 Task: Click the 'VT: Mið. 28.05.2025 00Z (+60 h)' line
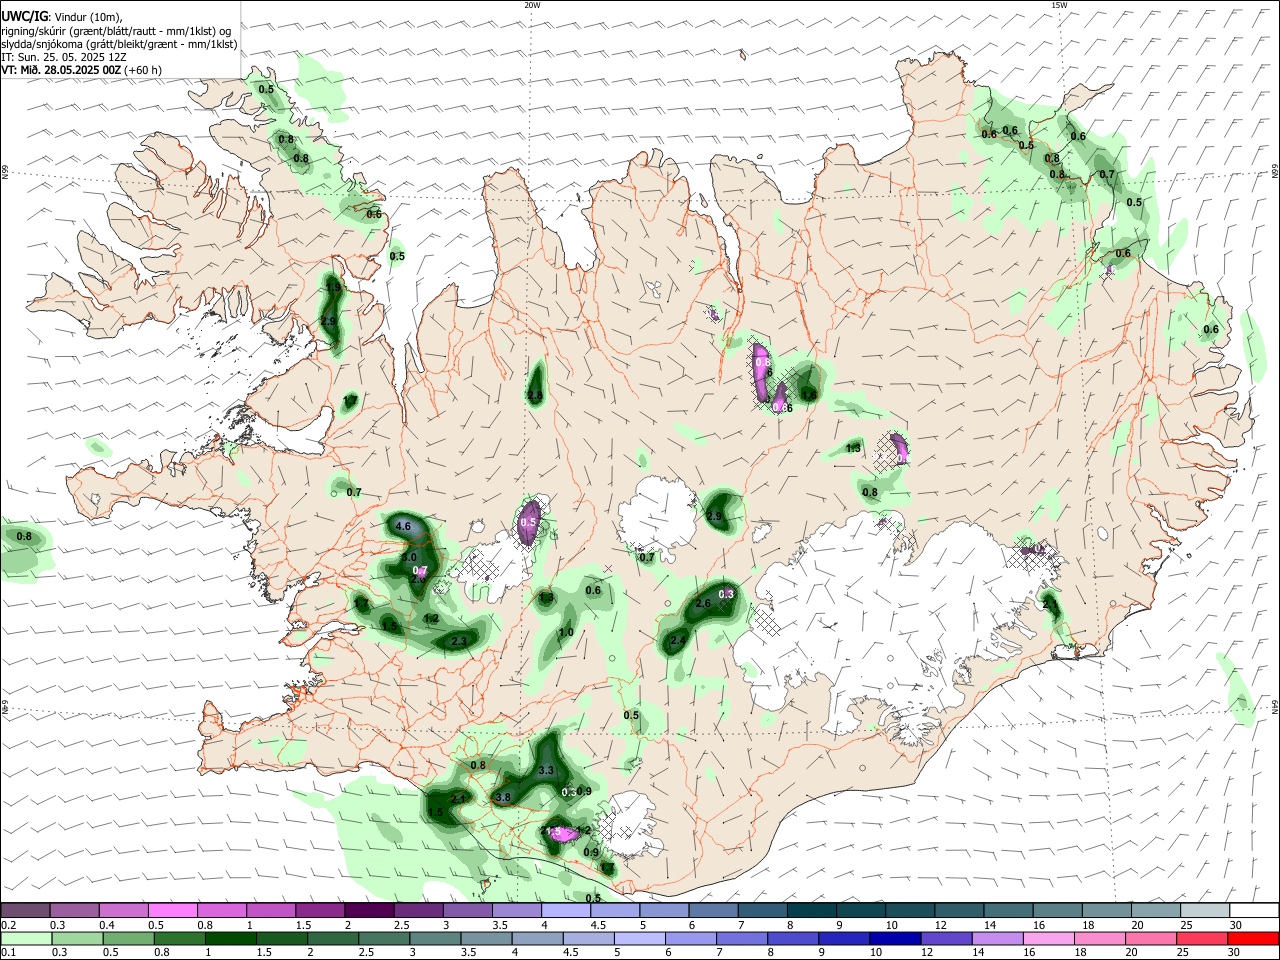[82, 70]
